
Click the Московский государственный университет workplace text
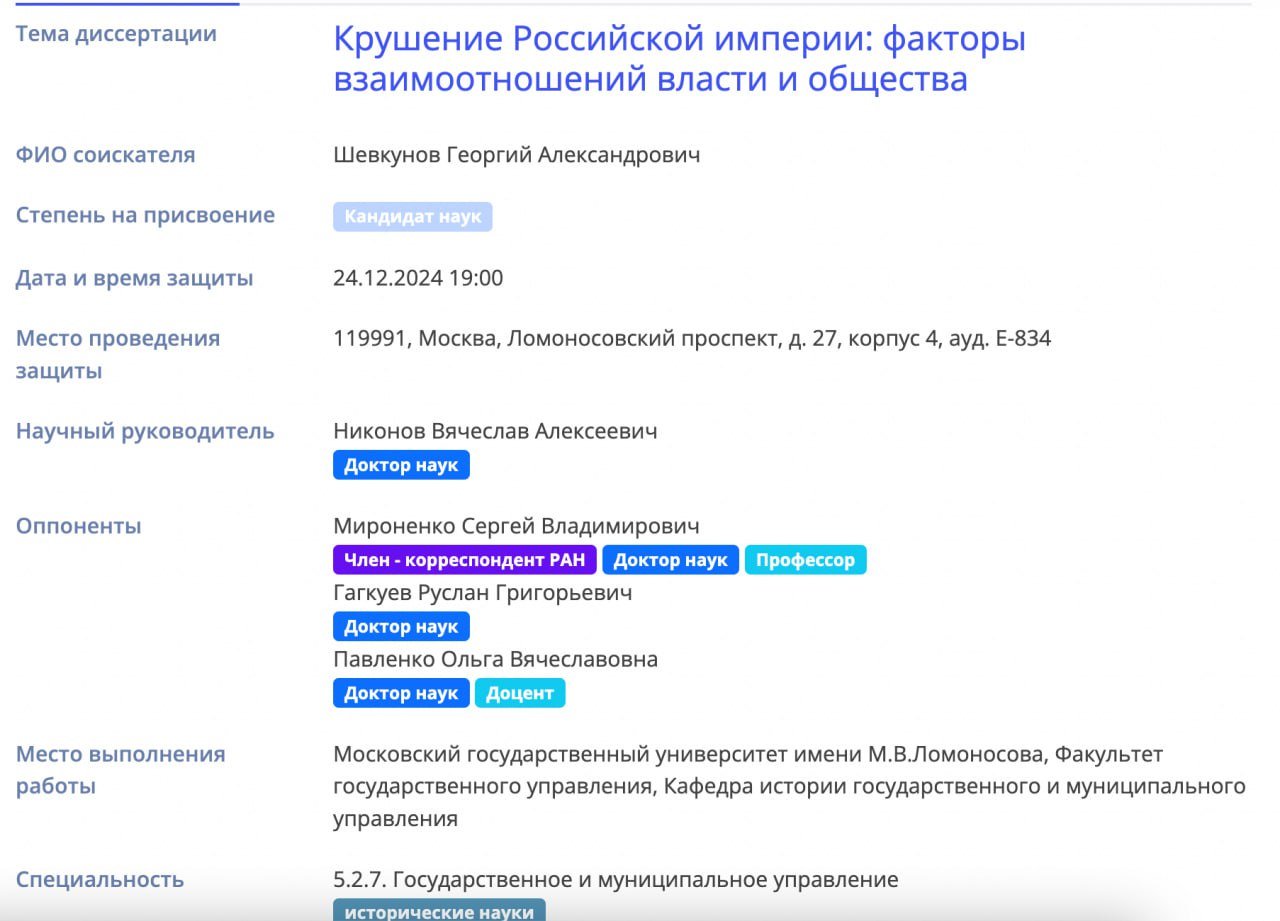click(789, 786)
